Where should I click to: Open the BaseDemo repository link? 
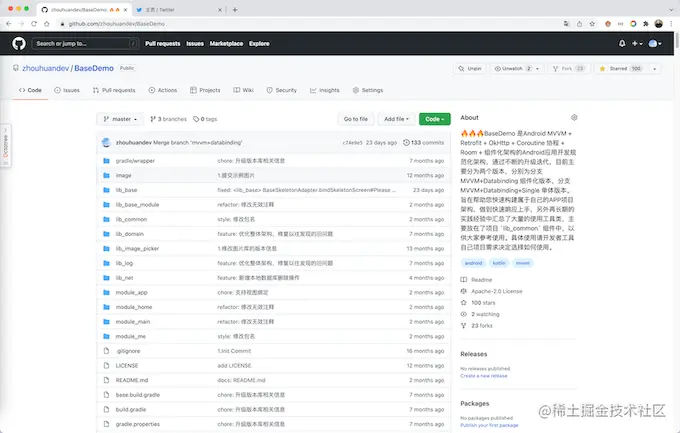(94, 68)
